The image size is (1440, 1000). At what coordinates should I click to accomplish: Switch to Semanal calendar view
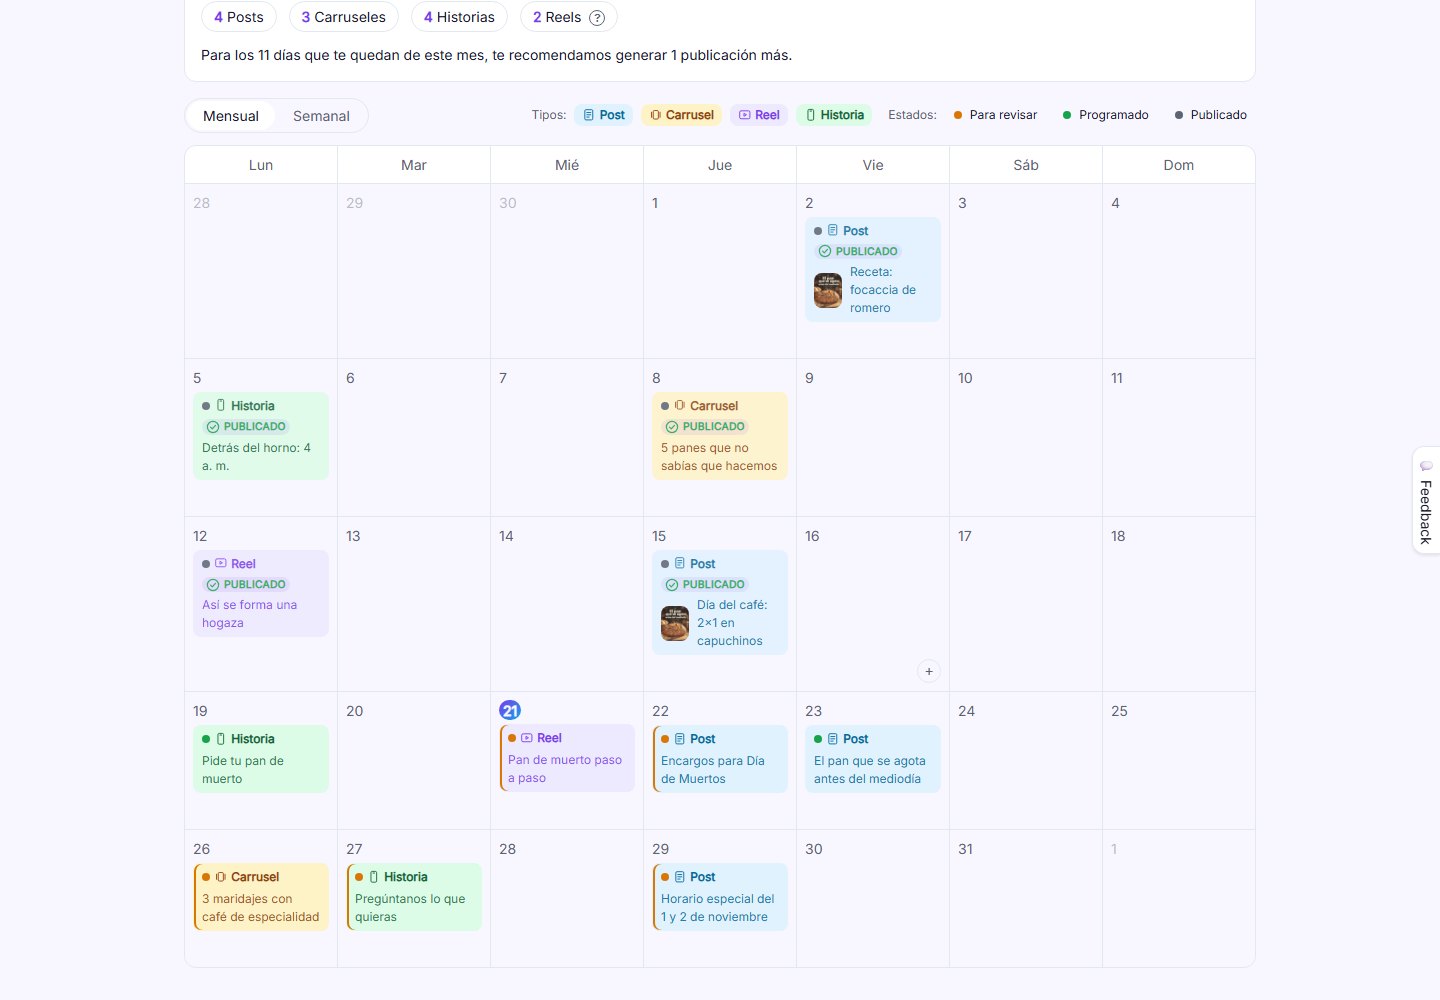pos(321,116)
